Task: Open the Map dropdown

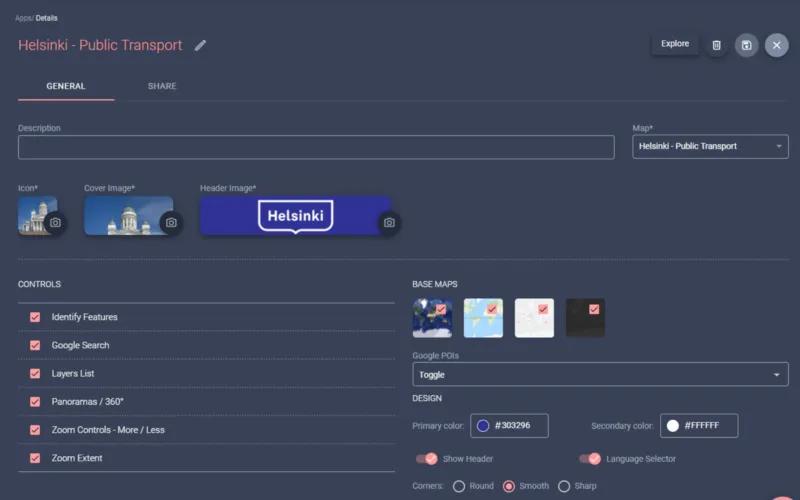Action: pos(710,146)
